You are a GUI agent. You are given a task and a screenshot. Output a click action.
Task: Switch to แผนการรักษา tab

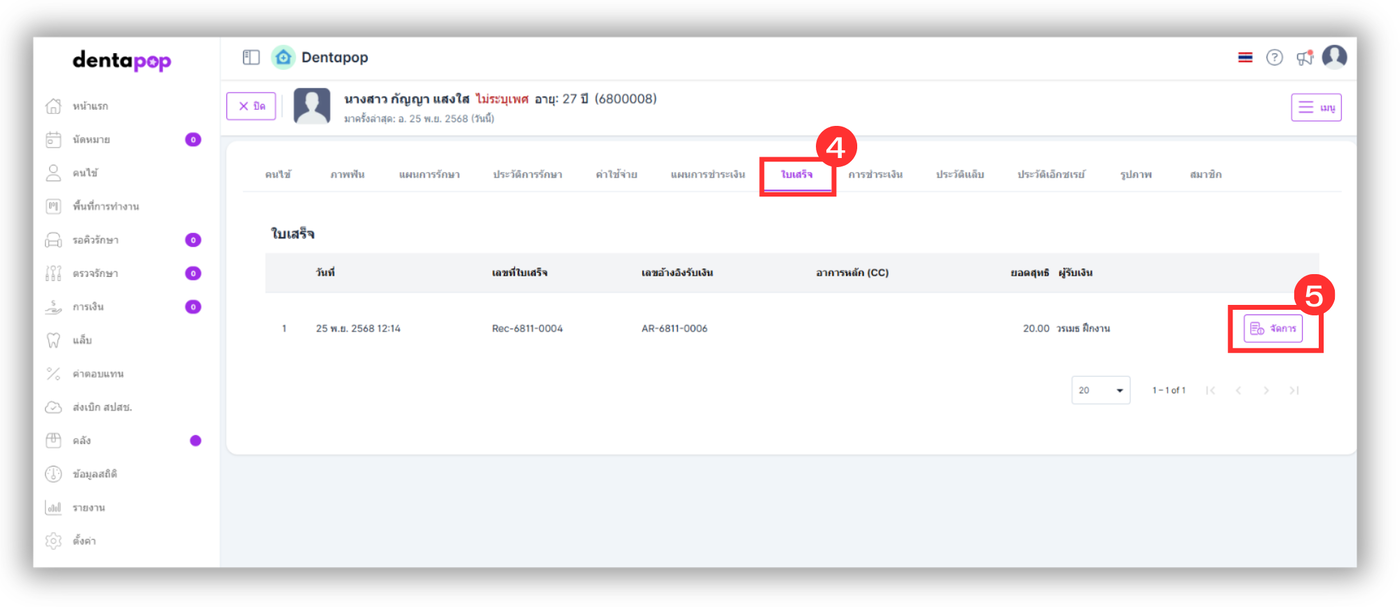(429, 175)
